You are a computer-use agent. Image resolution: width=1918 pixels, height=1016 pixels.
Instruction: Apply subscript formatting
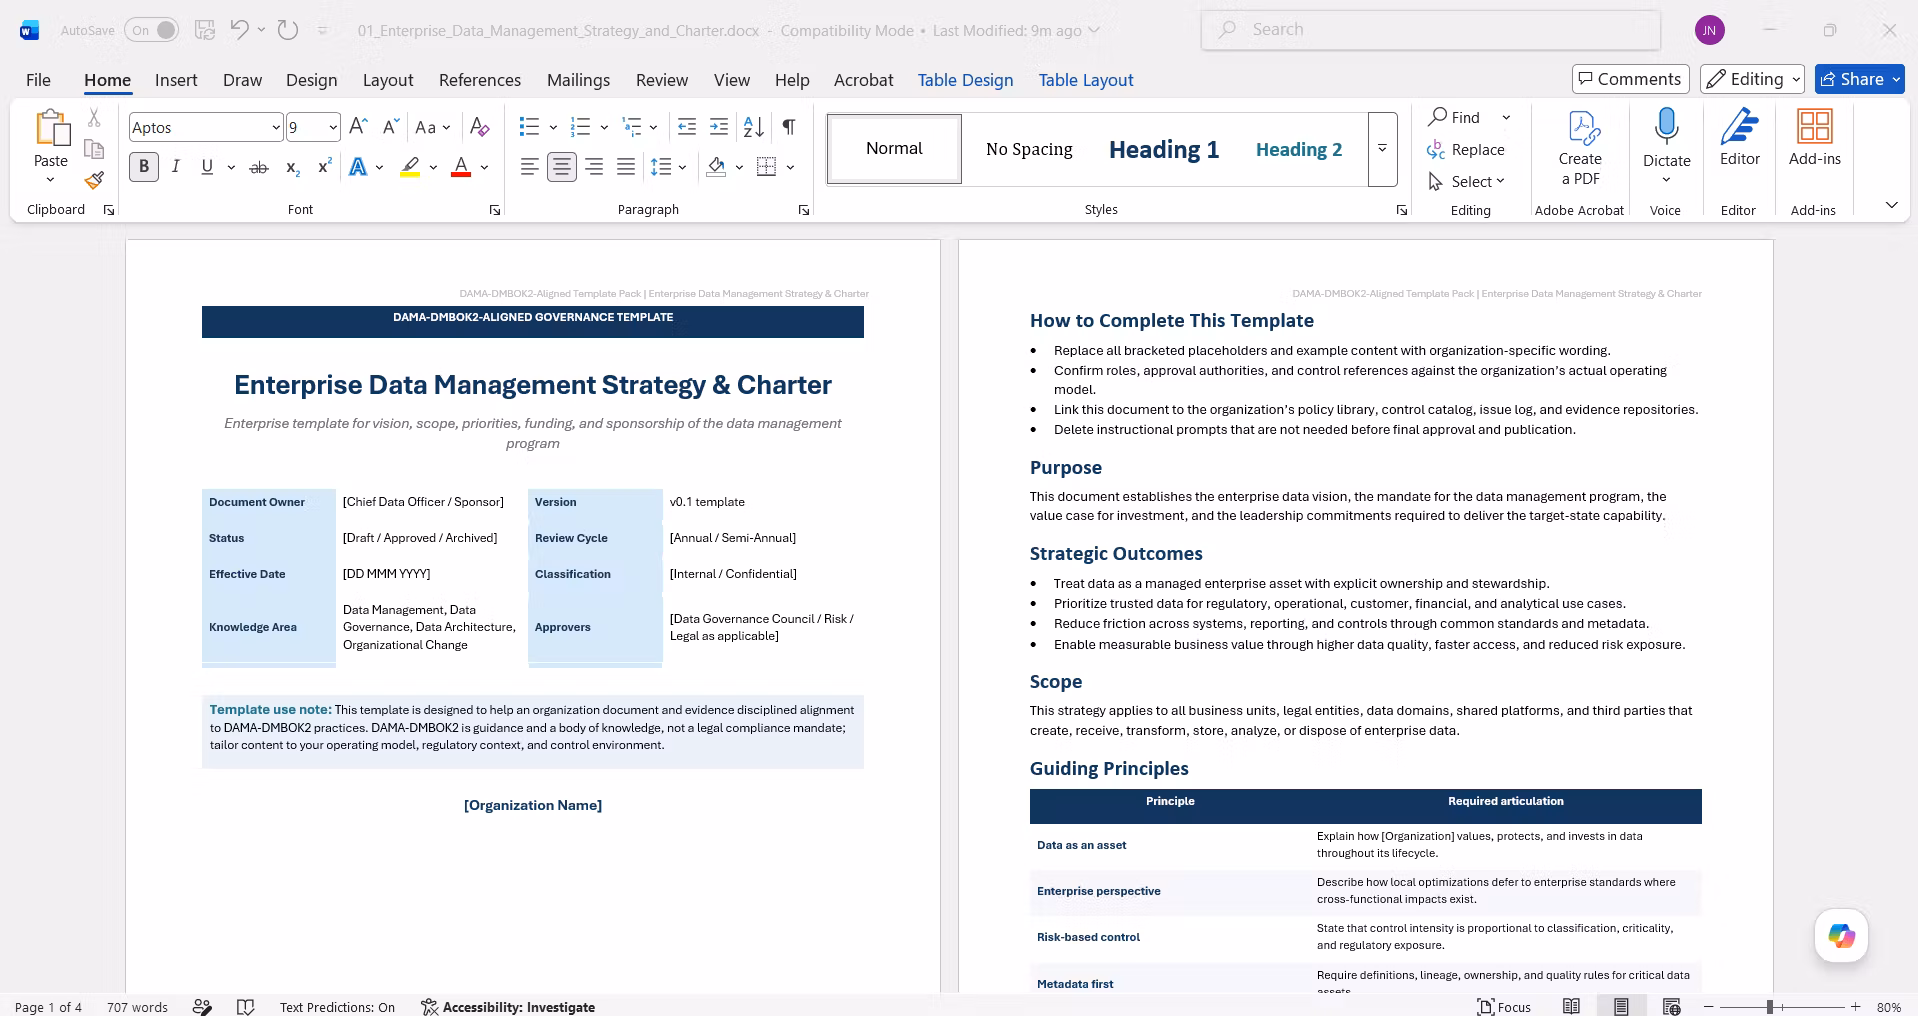pos(292,167)
